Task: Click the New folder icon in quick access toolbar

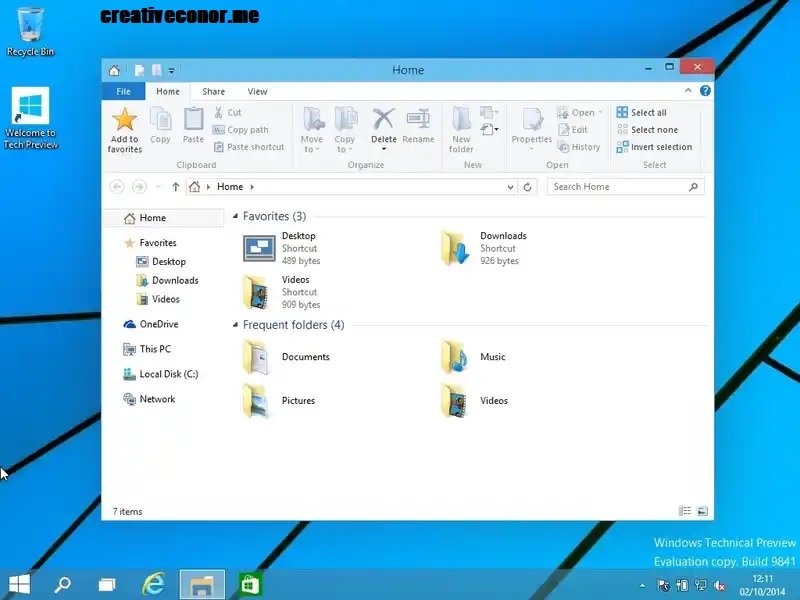Action: click(157, 70)
